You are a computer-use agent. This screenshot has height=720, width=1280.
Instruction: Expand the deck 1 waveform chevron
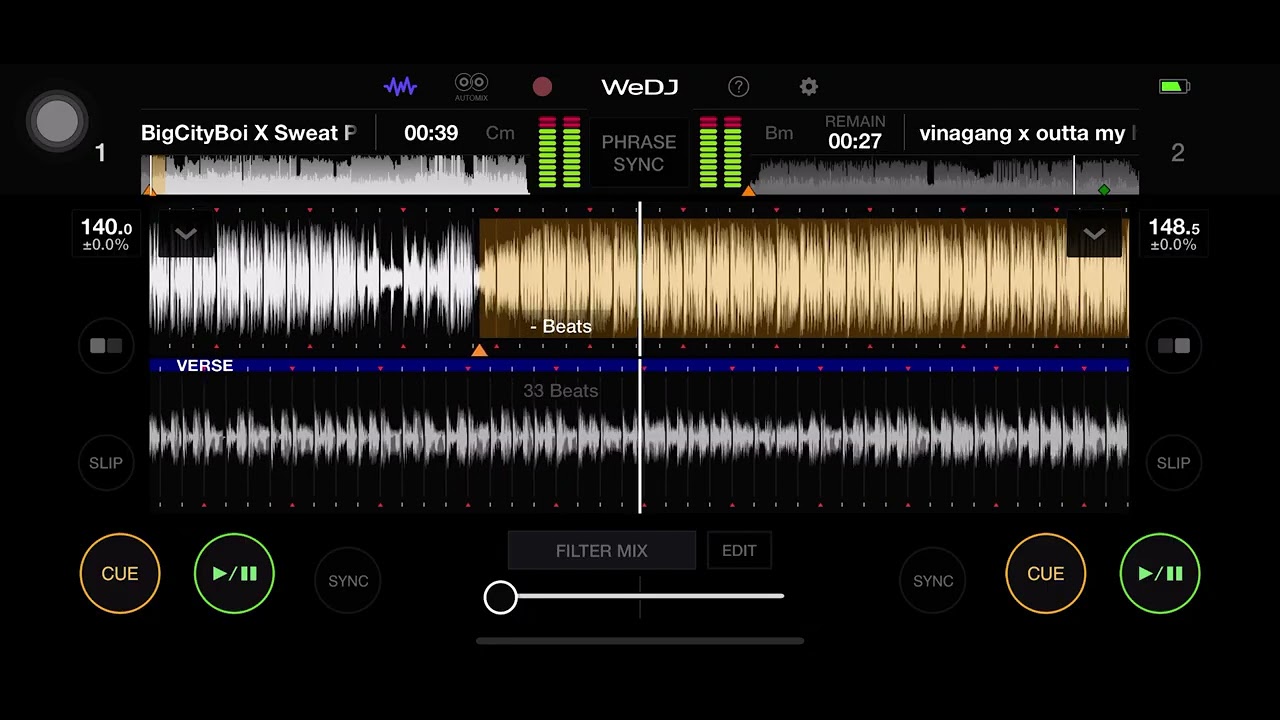click(x=186, y=234)
